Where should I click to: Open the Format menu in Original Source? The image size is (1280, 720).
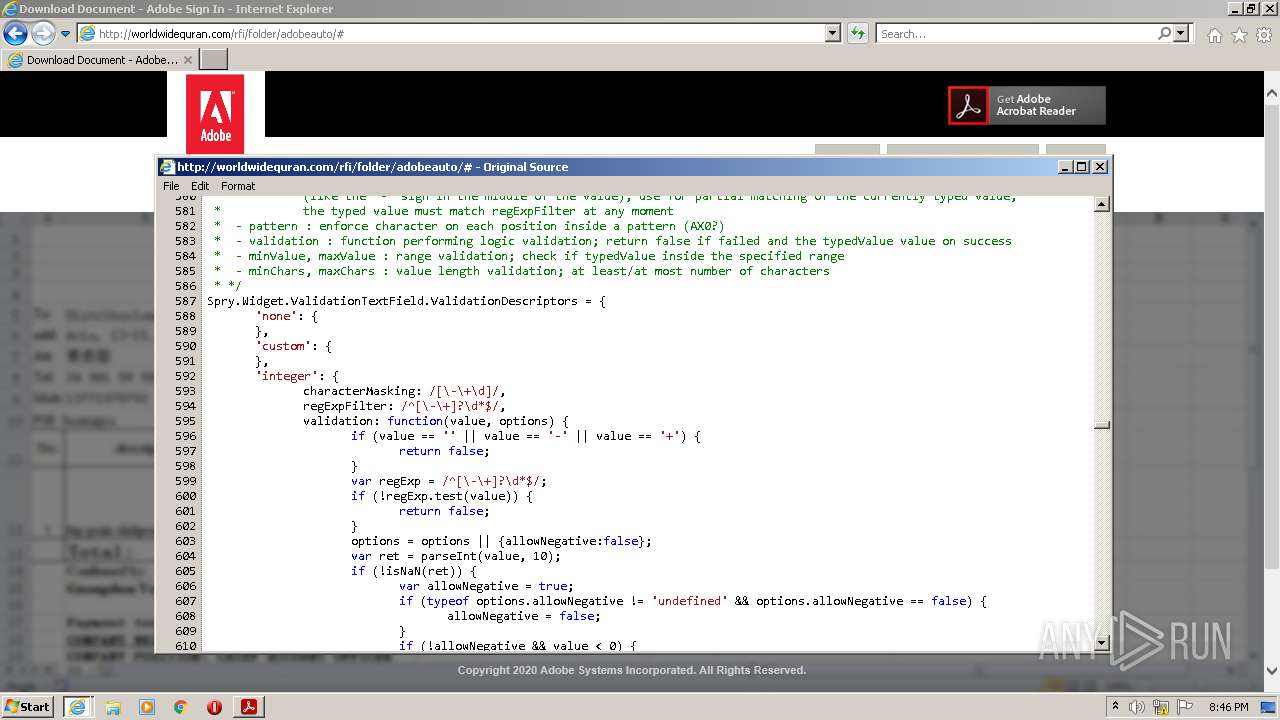[x=238, y=186]
